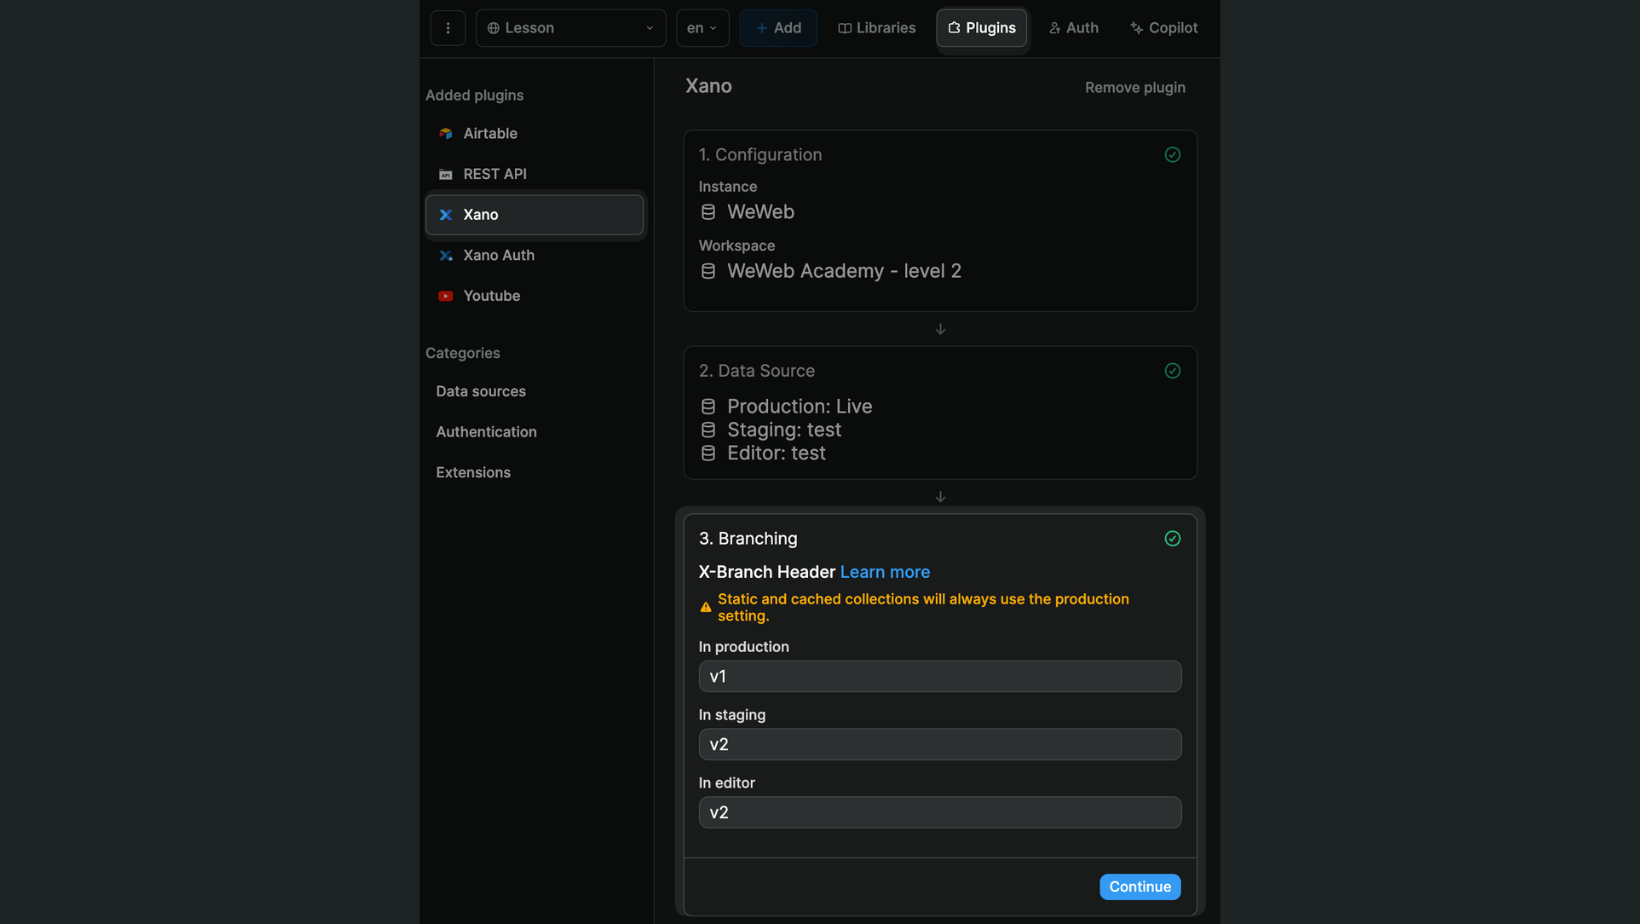Screen dimensions: 1640x924
Task: Select the Xano plugin icon
Action: [x=445, y=214]
